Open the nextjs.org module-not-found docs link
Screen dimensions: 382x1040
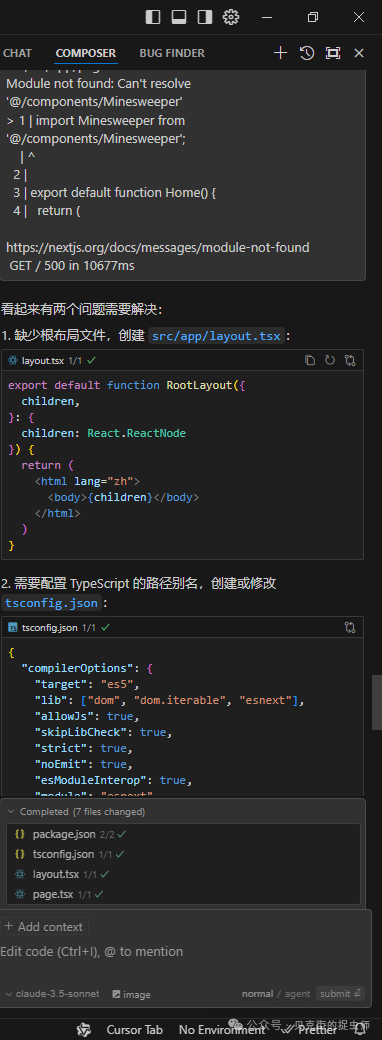point(158,247)
